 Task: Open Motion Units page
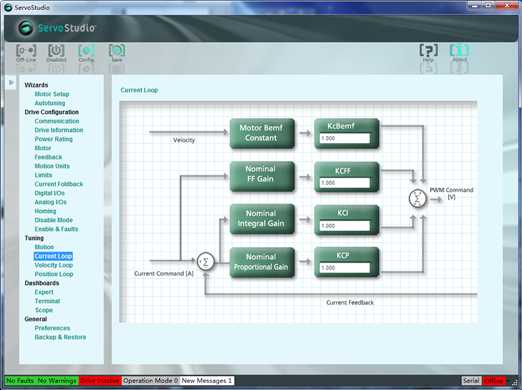pos(52,166)
